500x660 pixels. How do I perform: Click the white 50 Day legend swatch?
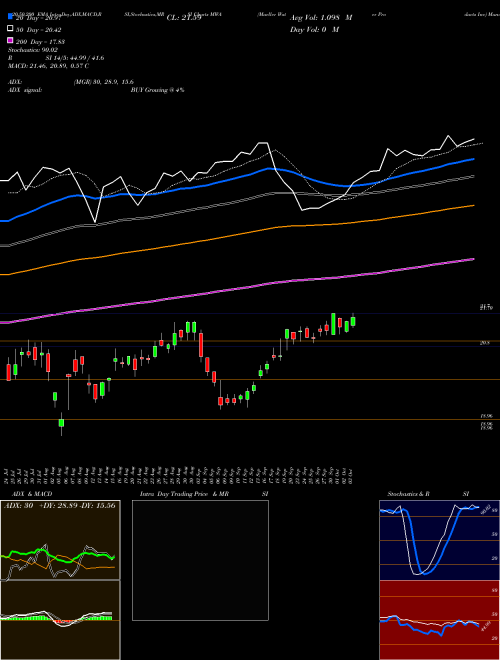(x=10, y=29)
